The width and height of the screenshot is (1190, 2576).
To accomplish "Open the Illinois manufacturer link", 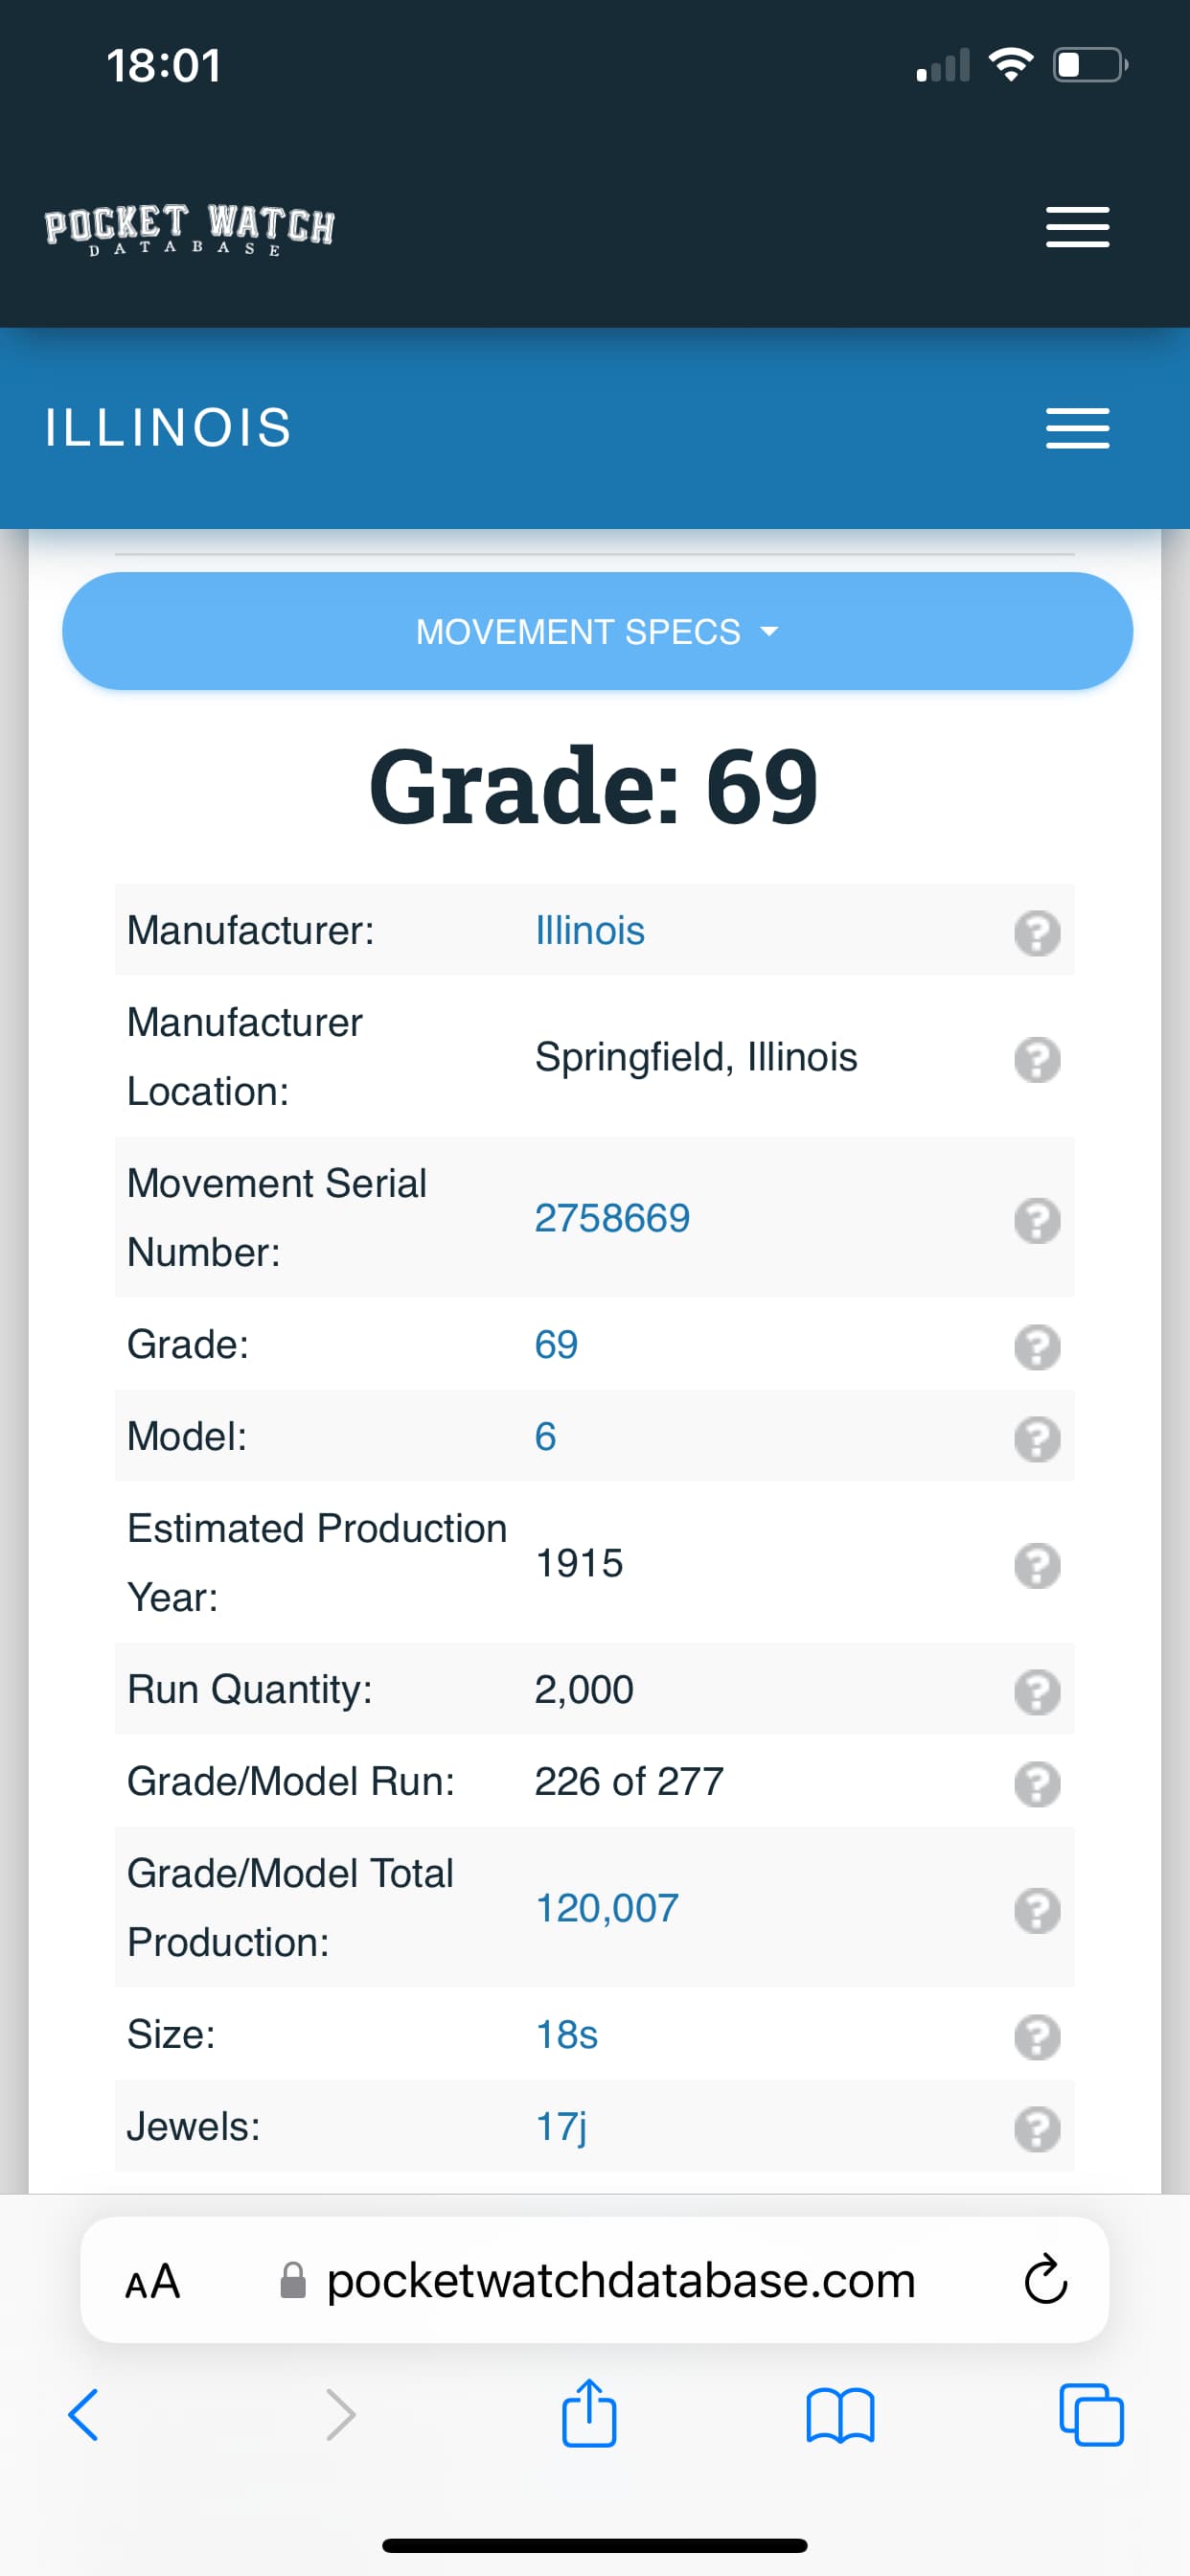I will tap(590, 930).
